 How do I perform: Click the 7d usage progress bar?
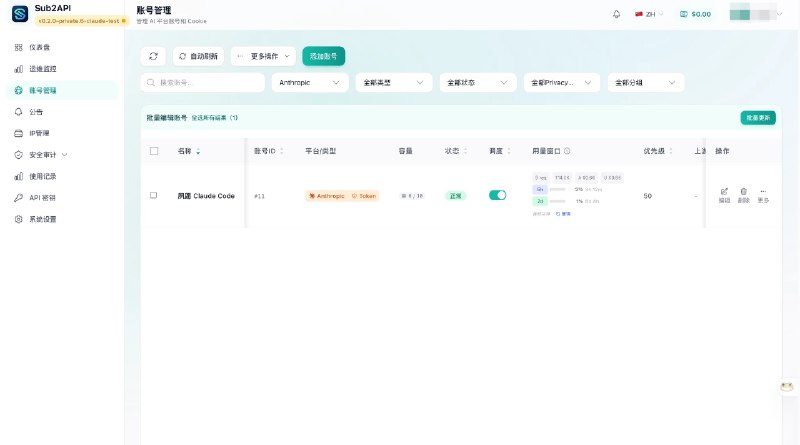pyautogui.click(x=557, y=201)
